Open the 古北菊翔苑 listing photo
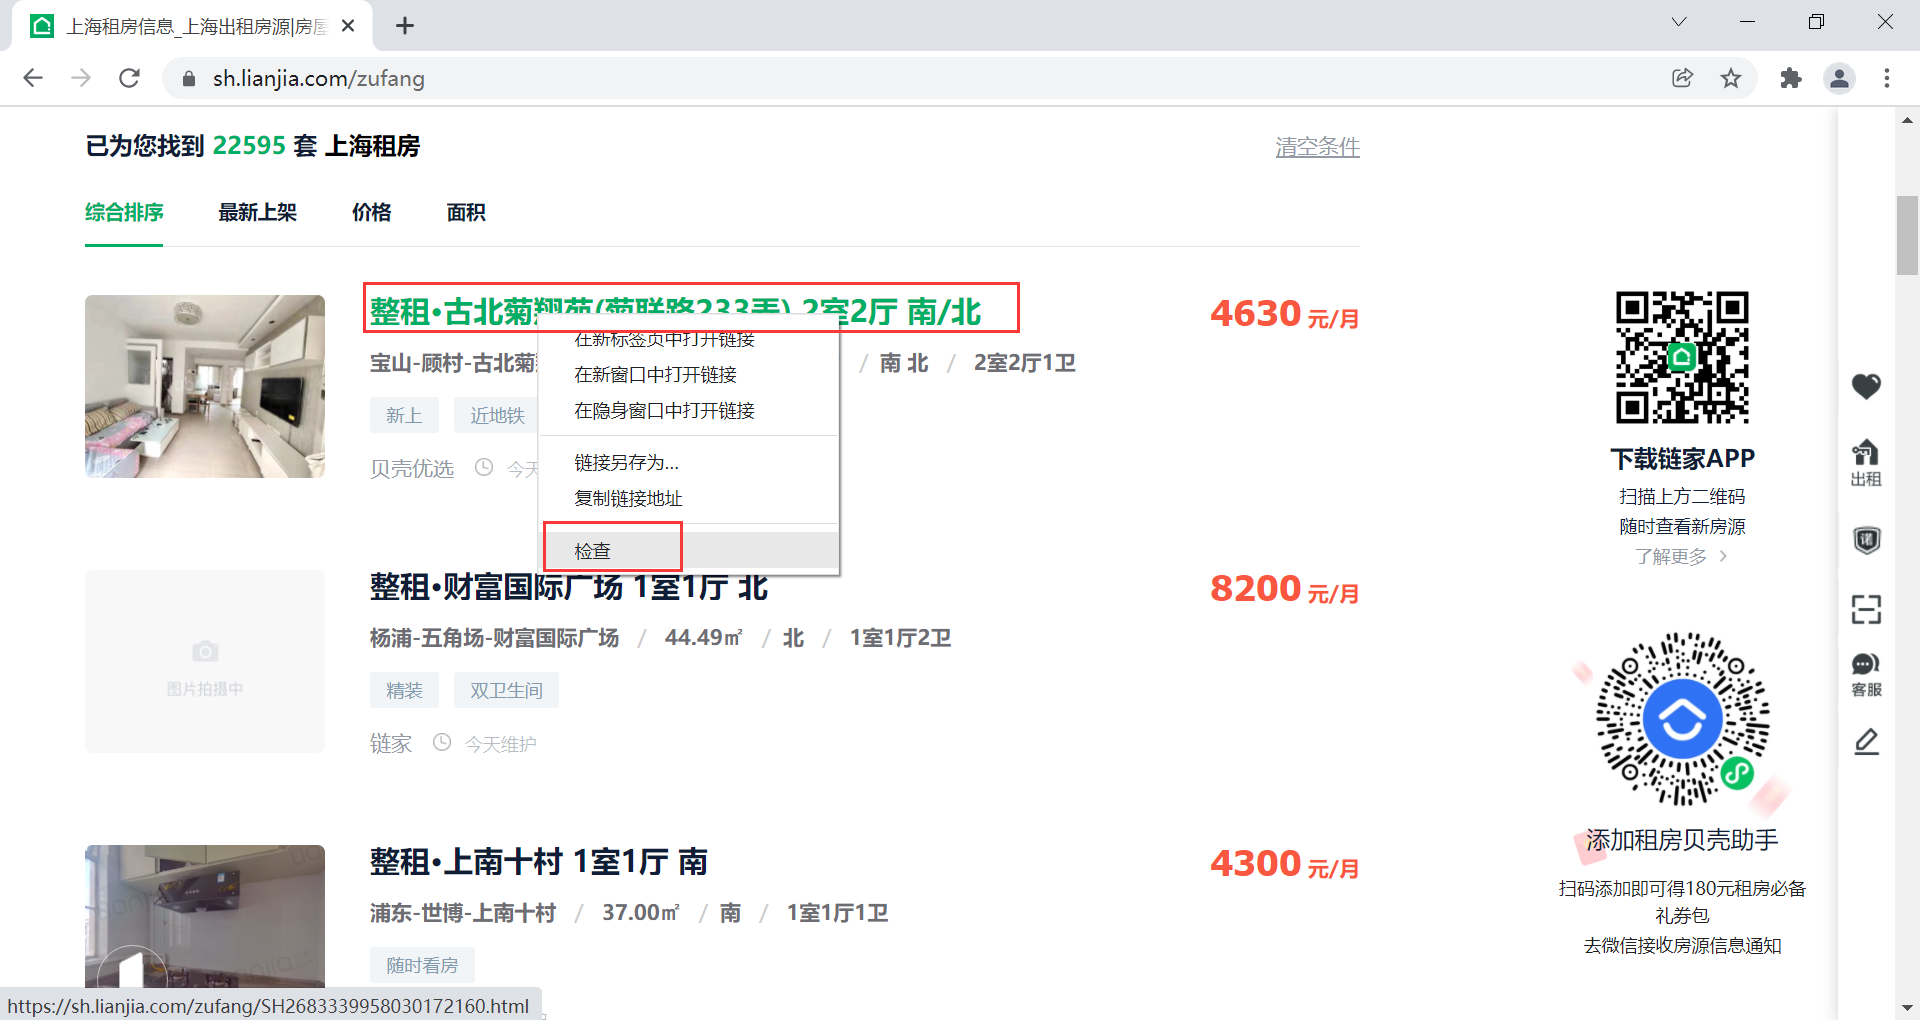The image size is (1920, 1020). [205, 386]
